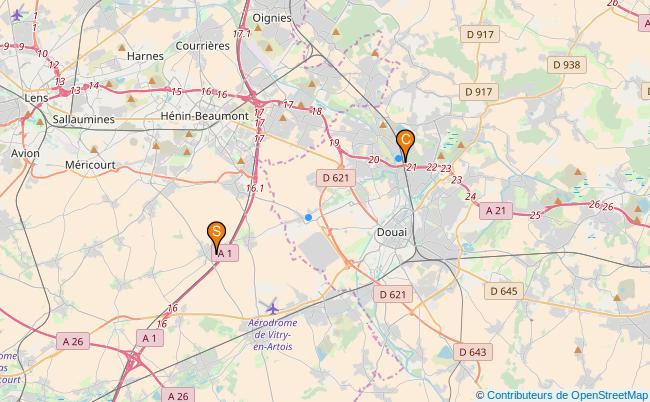Click the Courrières town label
650x402 pixels.
point(202,46)
